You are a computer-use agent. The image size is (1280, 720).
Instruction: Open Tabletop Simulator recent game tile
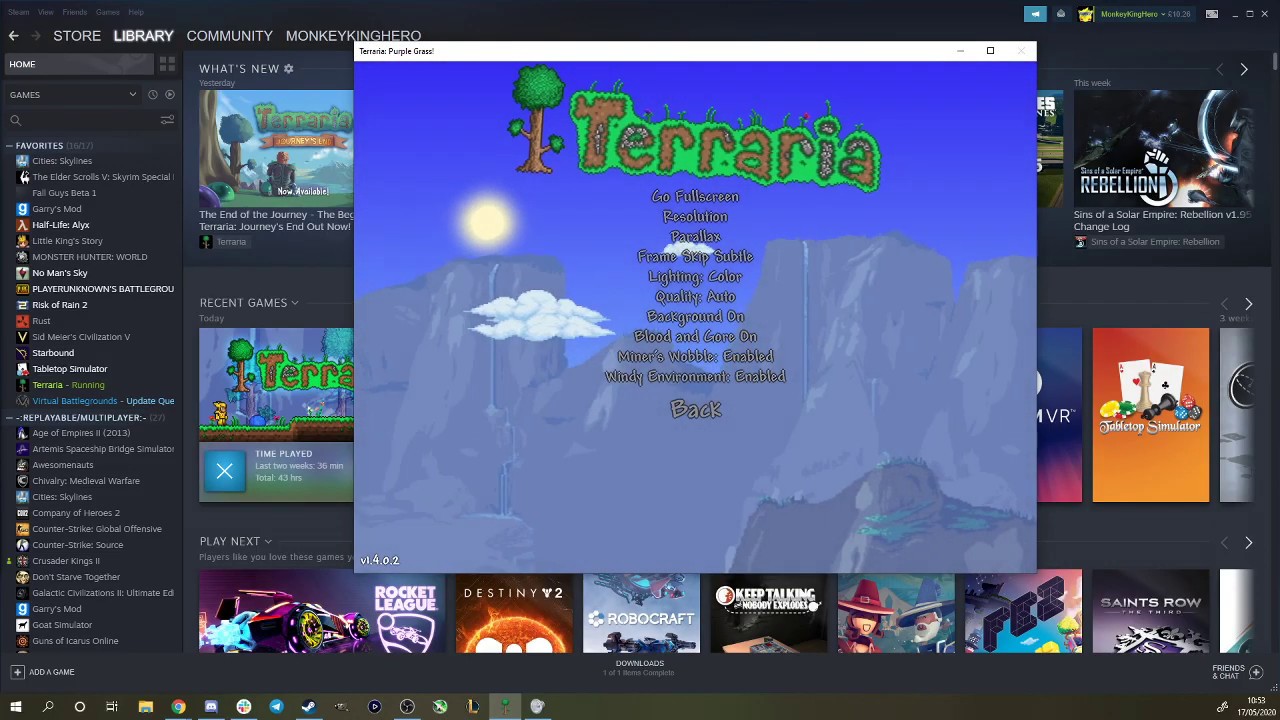[x=1150, y=415]
